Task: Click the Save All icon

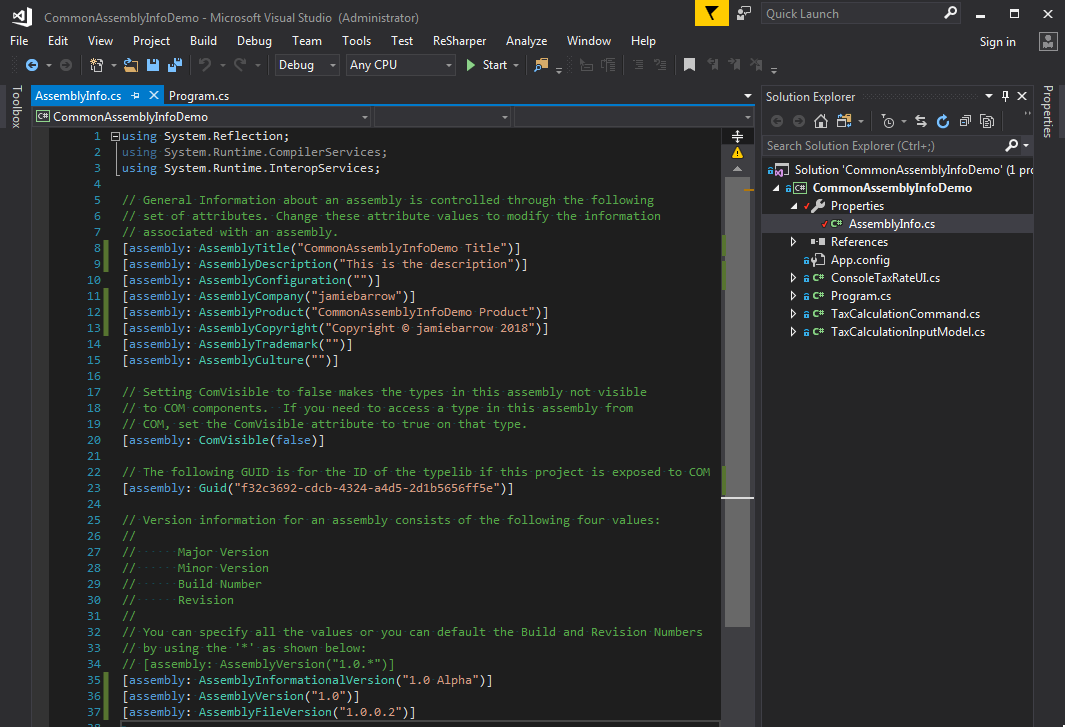Action: click(175, 65)
